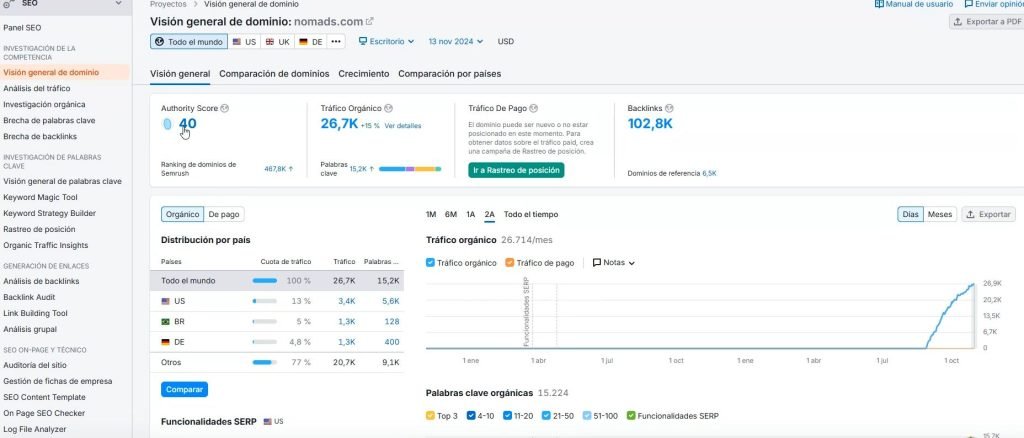Click the chart Exportar button

point(989,214)
